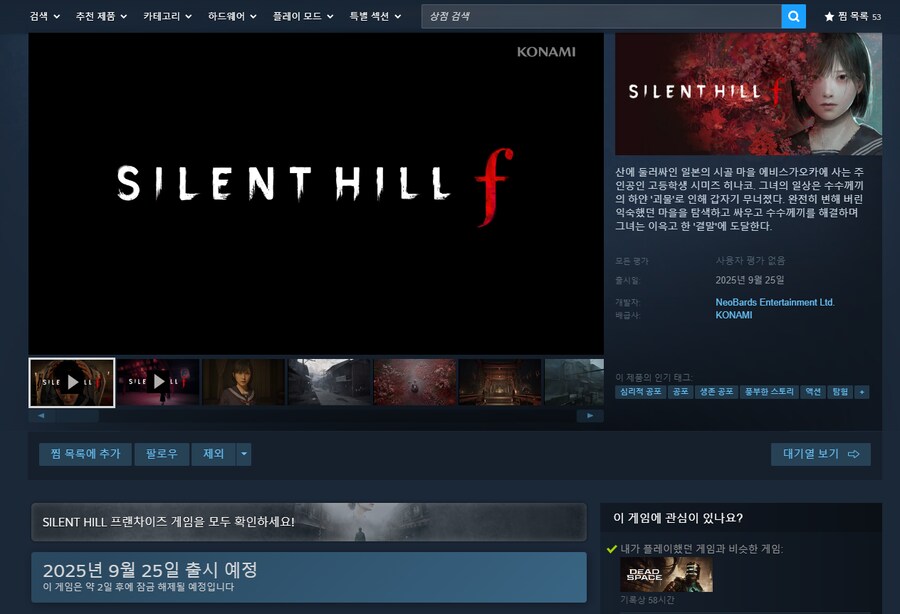Play the first trailer video thumbnail
This screenshot has height=614, width=900.
tap(72, 382)
